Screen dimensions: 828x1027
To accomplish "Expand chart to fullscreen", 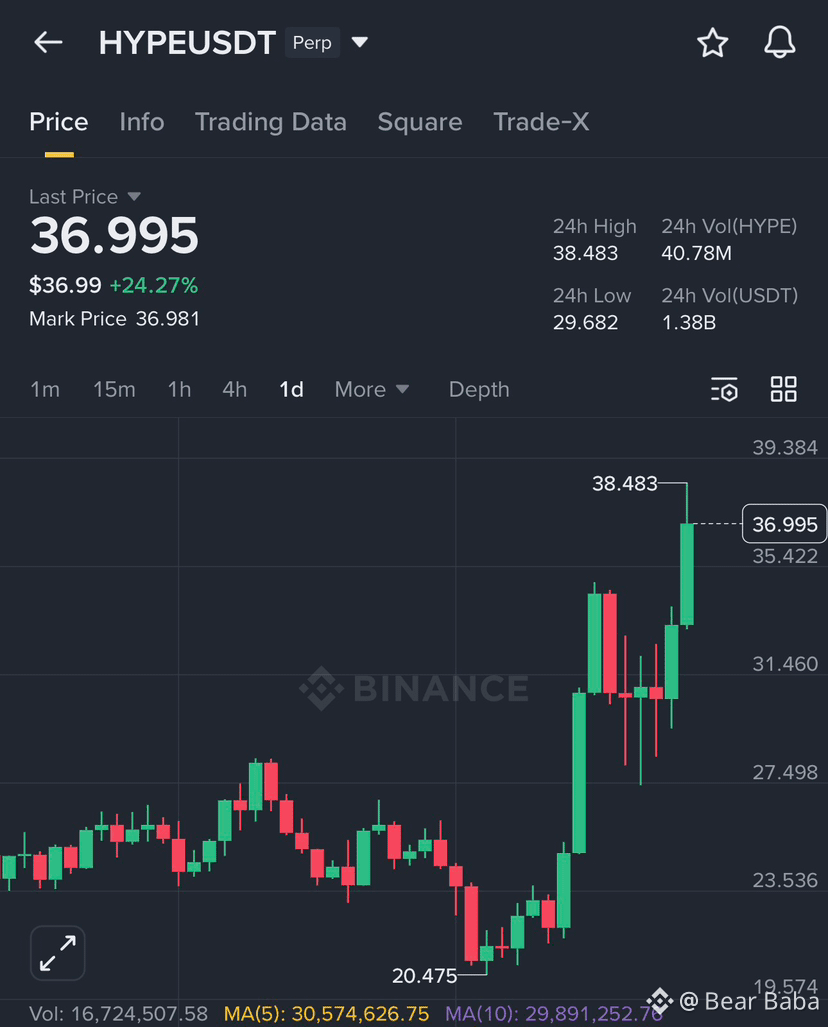I will [x=58, y=953].
